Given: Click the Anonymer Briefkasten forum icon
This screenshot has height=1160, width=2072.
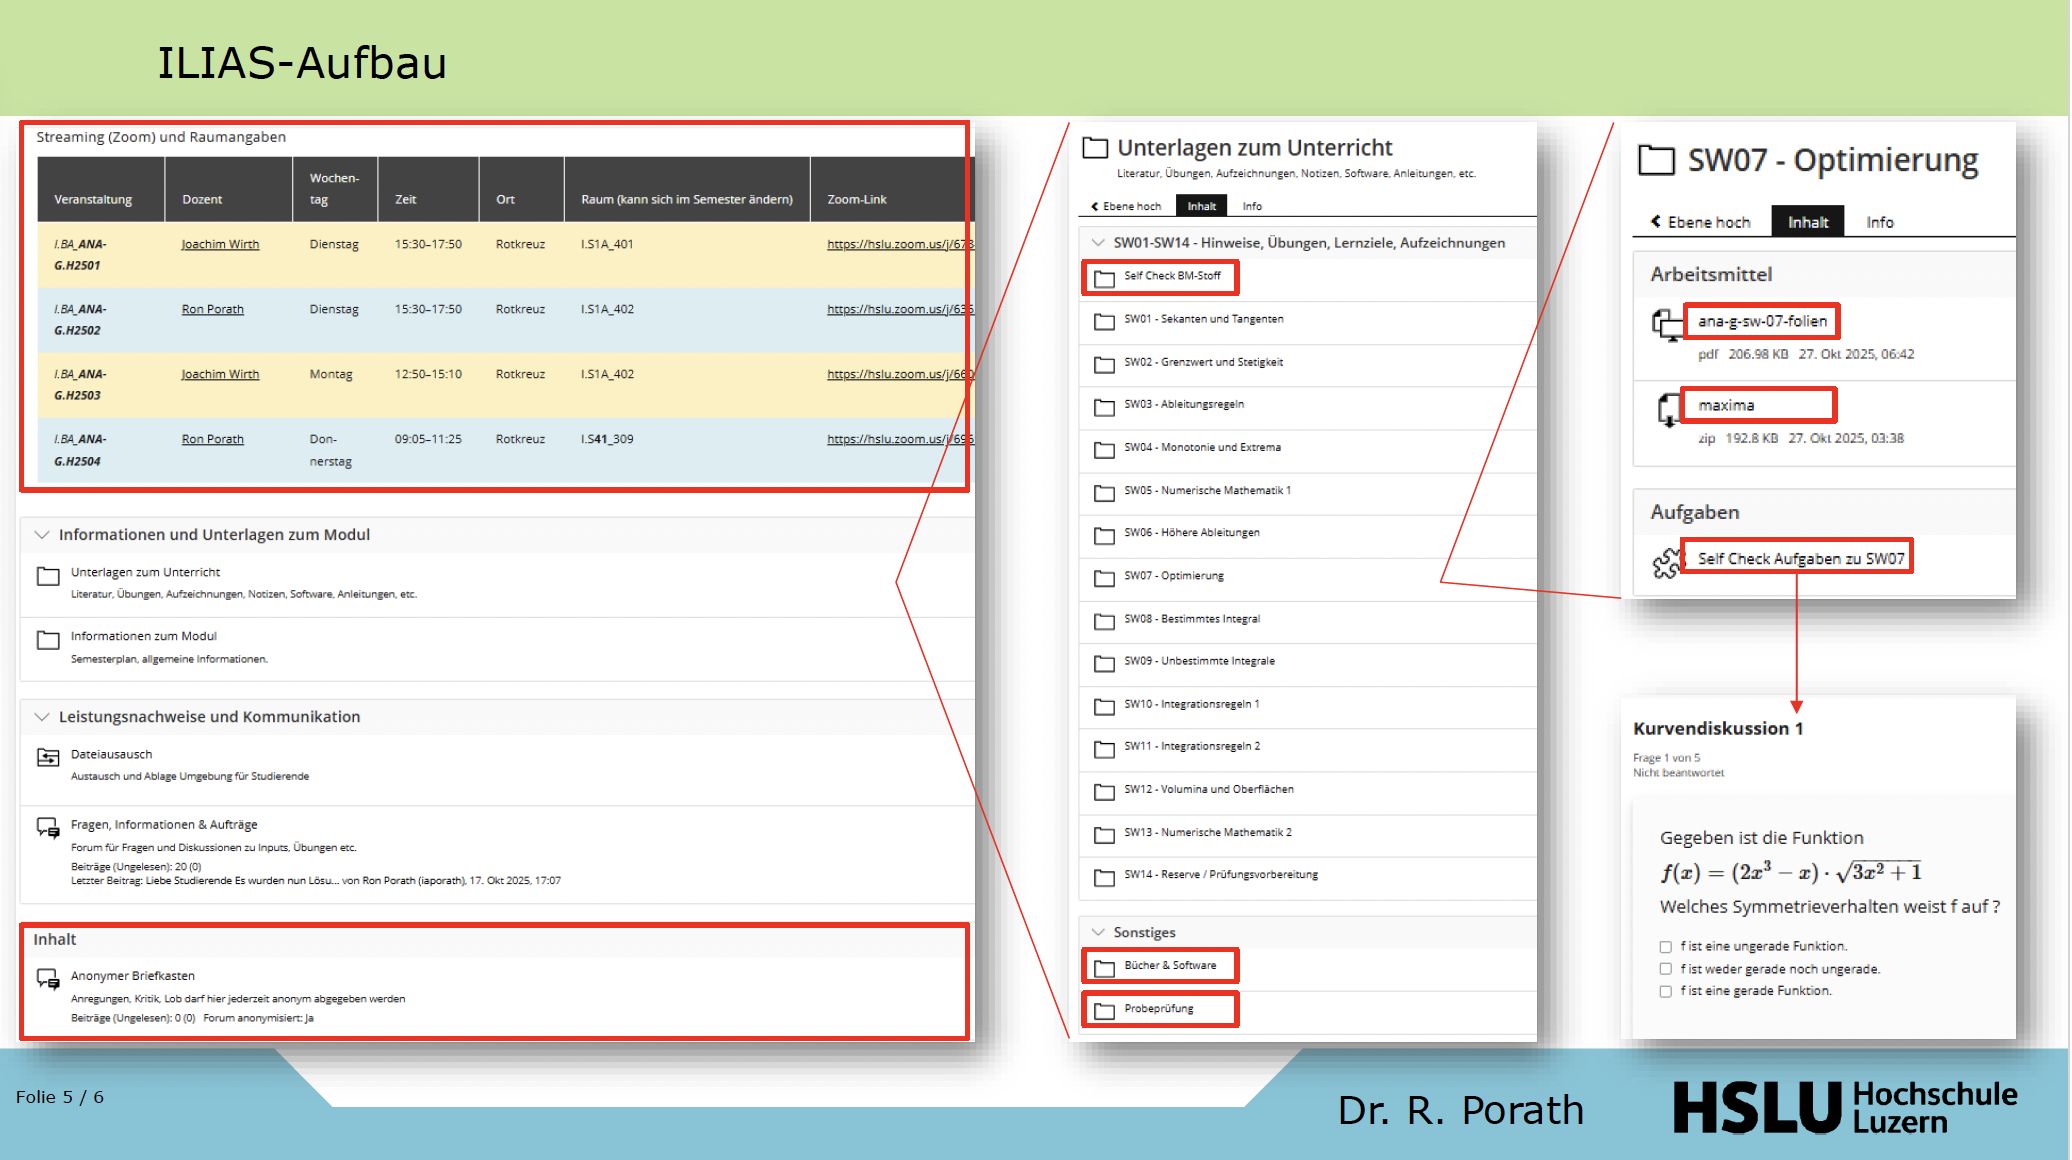Looking at the screenshot, I should pyautogui.click(x=47, y=979).
